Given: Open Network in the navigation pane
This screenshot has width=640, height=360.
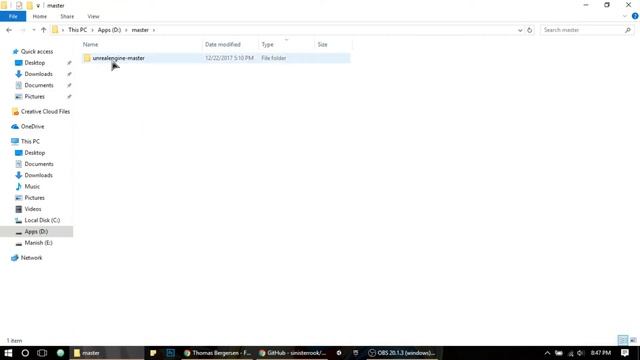Looking at the screenshot, I should (31, 258).
